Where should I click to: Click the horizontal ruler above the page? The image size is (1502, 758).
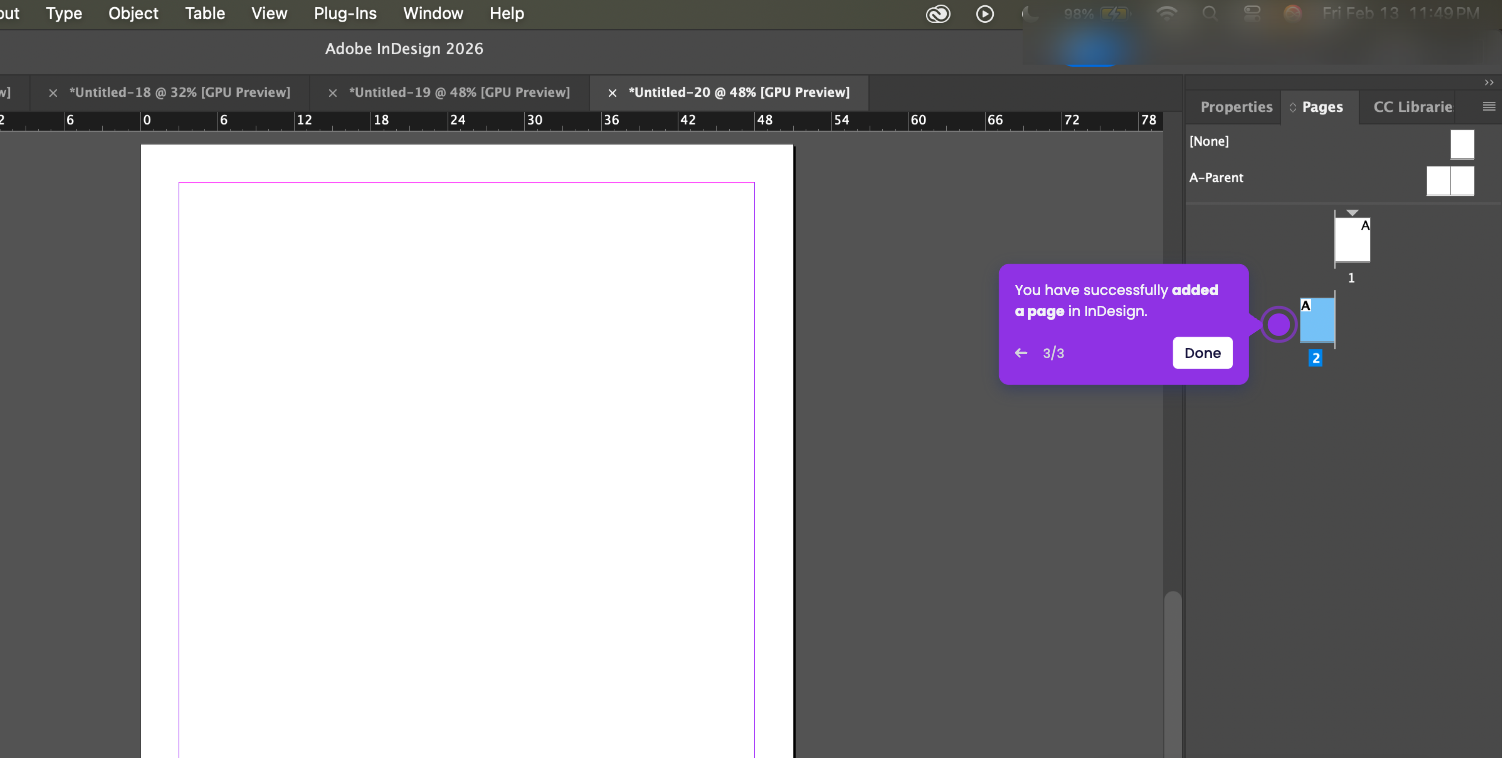point(582,121)
